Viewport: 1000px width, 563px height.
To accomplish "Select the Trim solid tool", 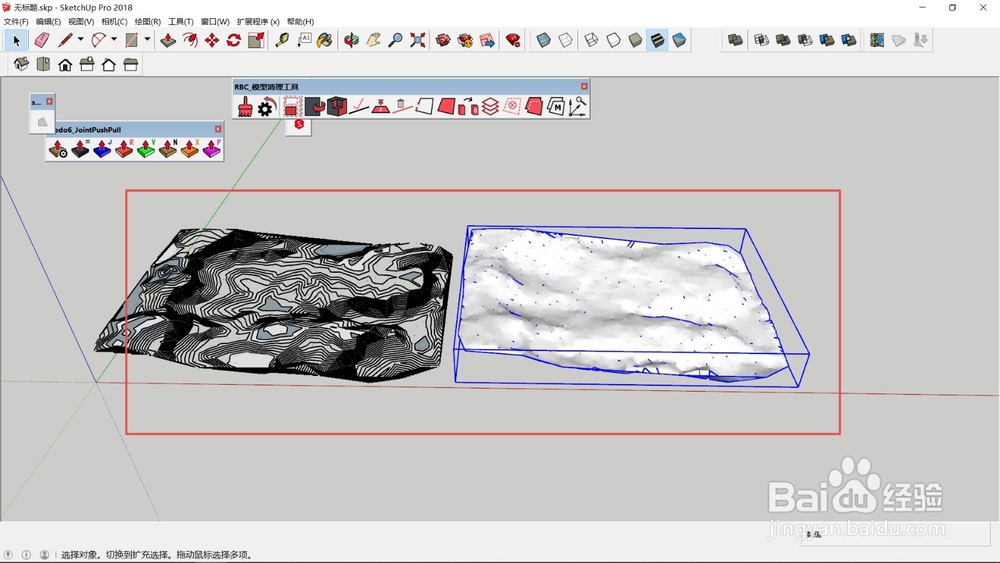I will coord(827,40).
